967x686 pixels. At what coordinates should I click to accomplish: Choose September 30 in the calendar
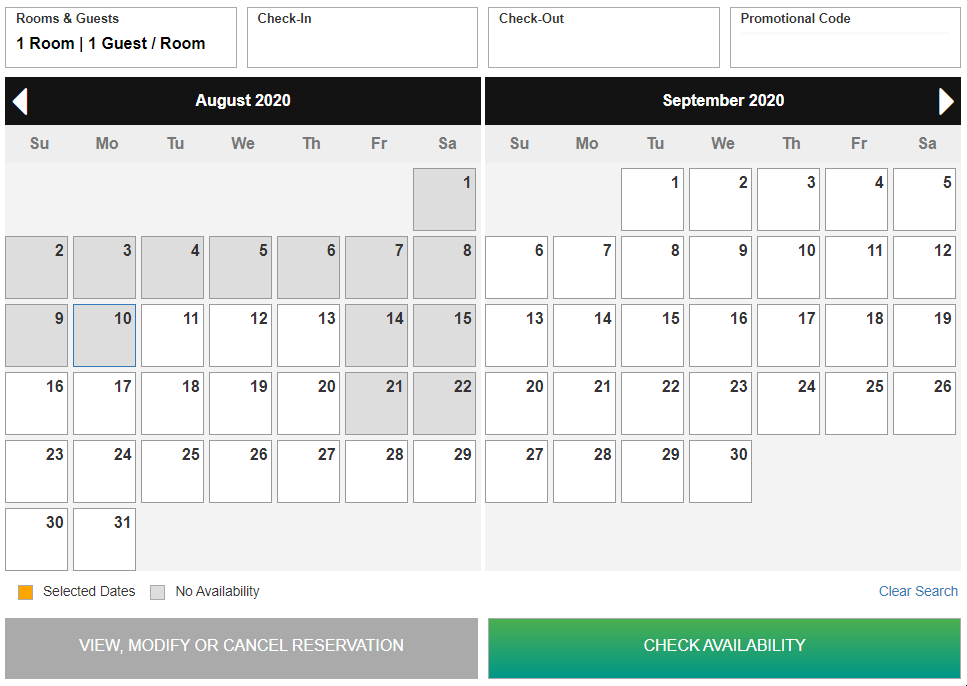pos(720,472)
